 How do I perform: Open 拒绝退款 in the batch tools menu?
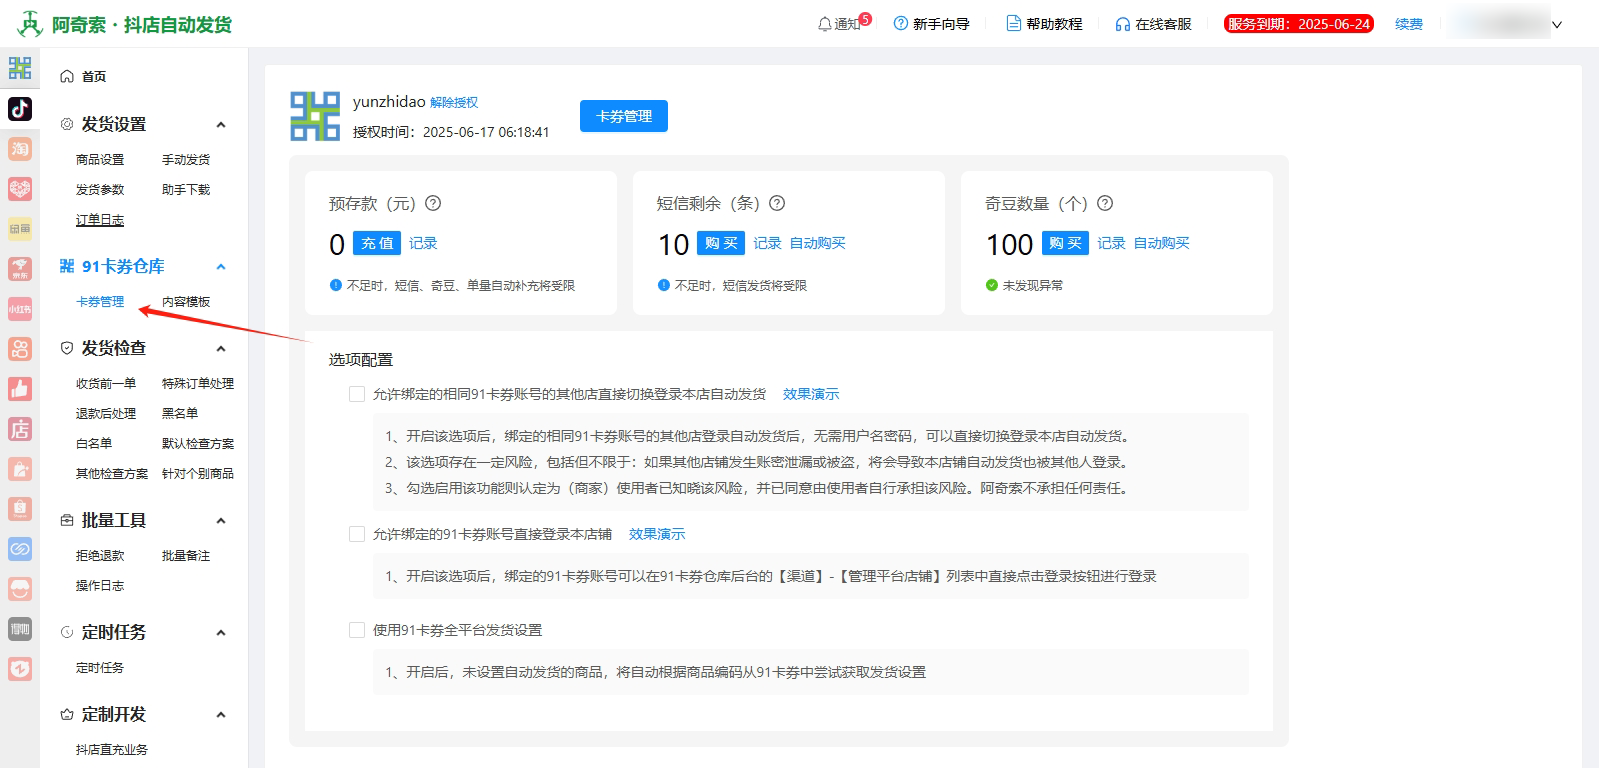point(100,556)
